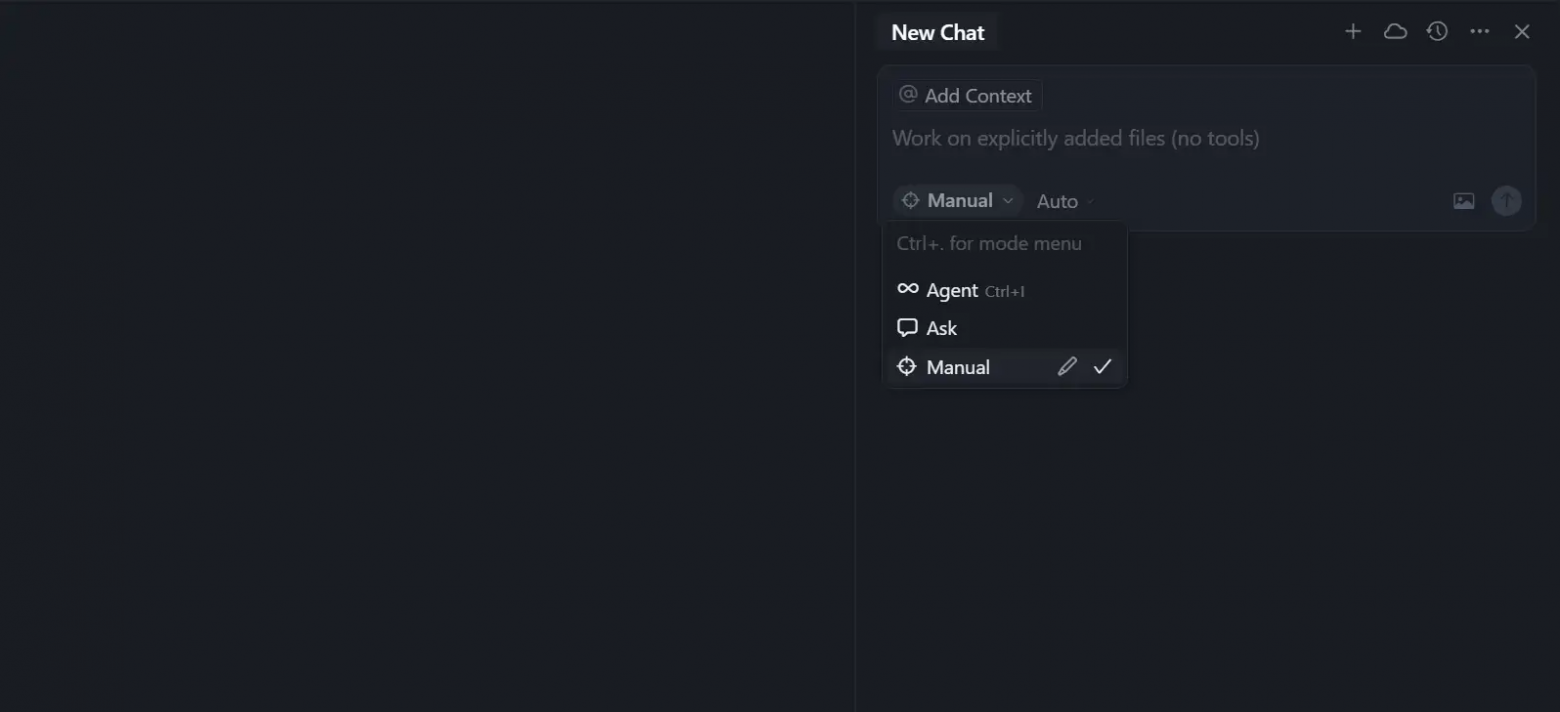This screenshot has height=712, width=1560.
Task: Click the speech bubble icon beside Ask
Action: (x=908, y=328)
